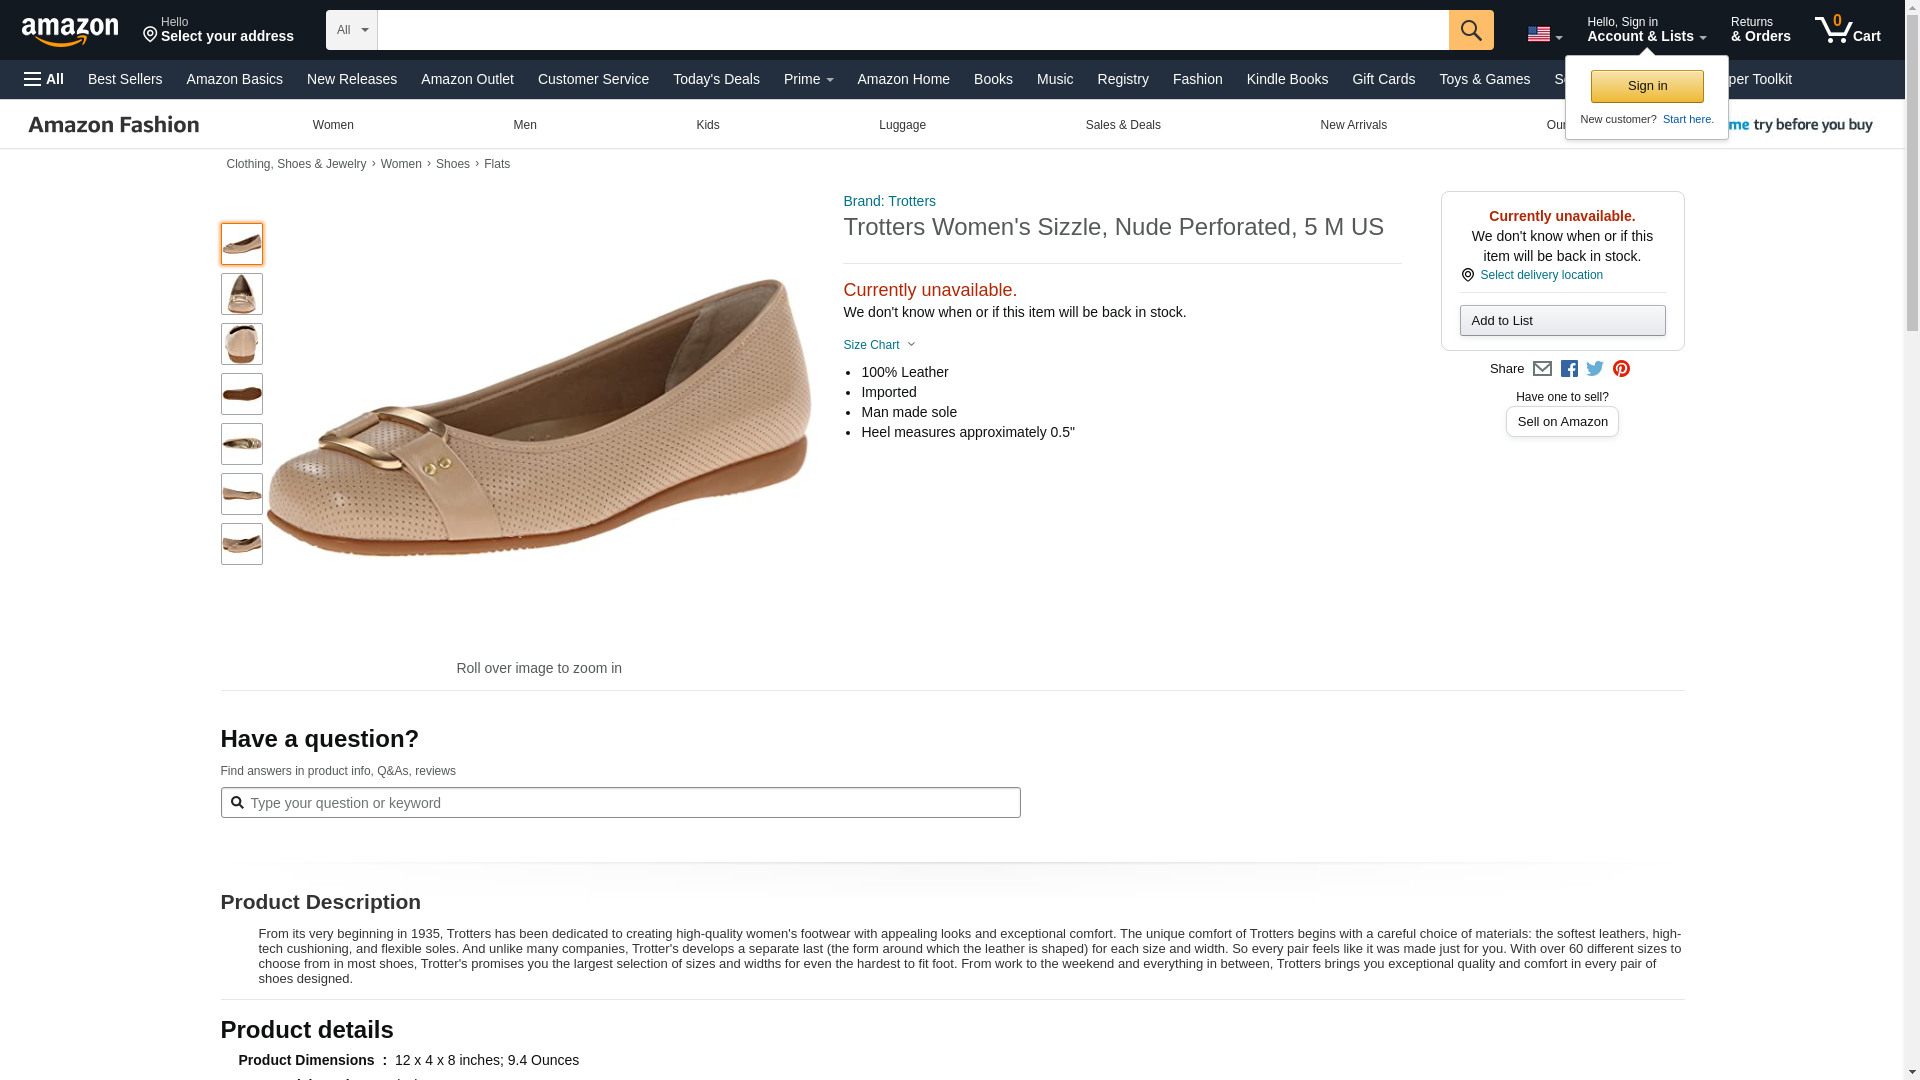The width and height of the screenshot is (1920, 1080).
Task: Click the Add to List button
Action: click(1561, 320)
